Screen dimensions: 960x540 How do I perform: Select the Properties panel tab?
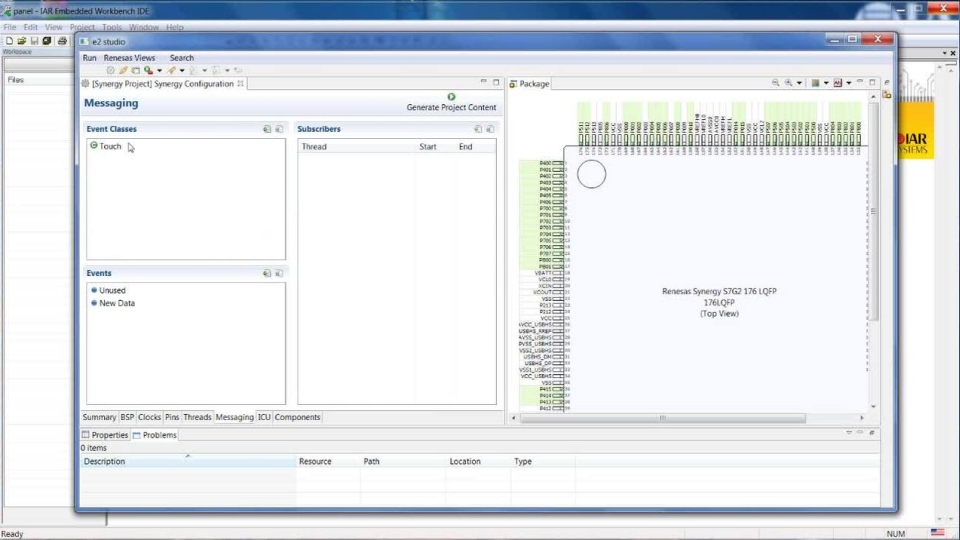coord(105,435)
